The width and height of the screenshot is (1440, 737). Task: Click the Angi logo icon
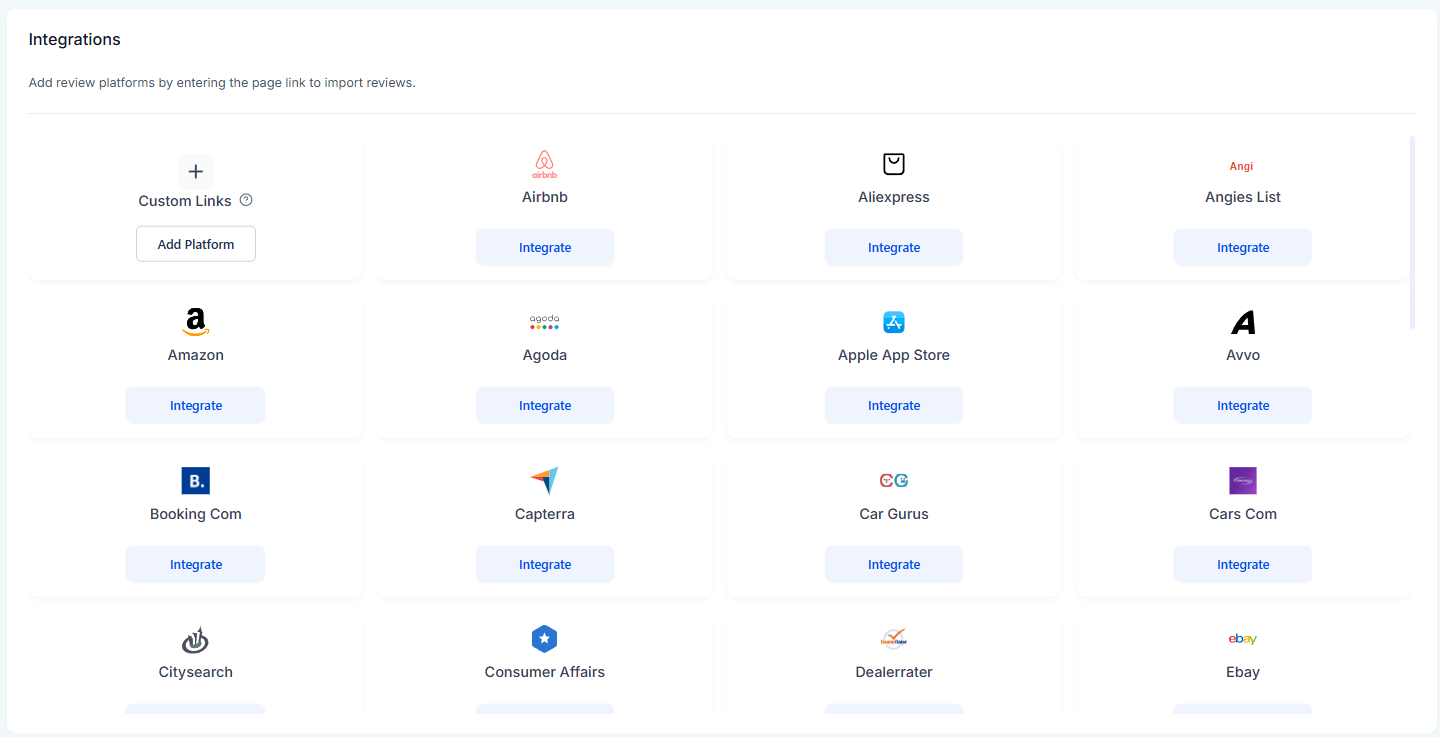pos(1242,166)
